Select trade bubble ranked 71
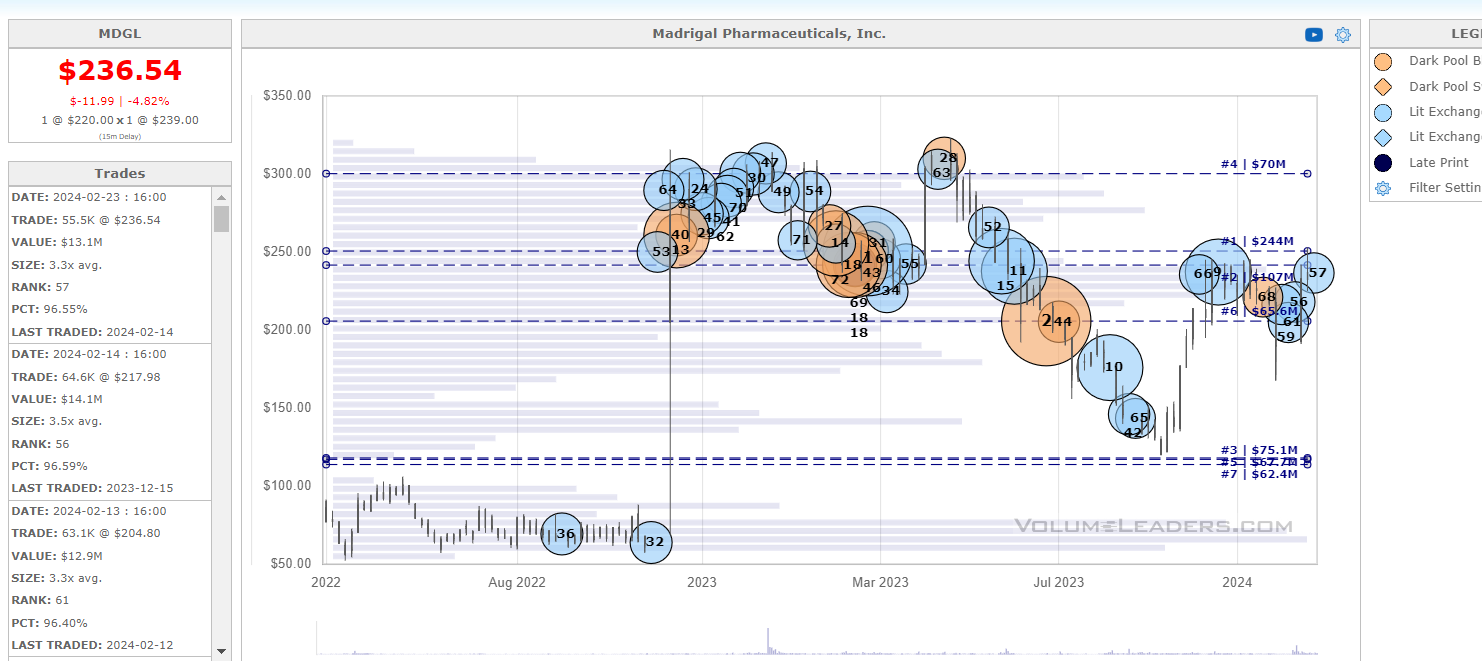Screen dimensions: 1482x661 click(x=799, y=239)
